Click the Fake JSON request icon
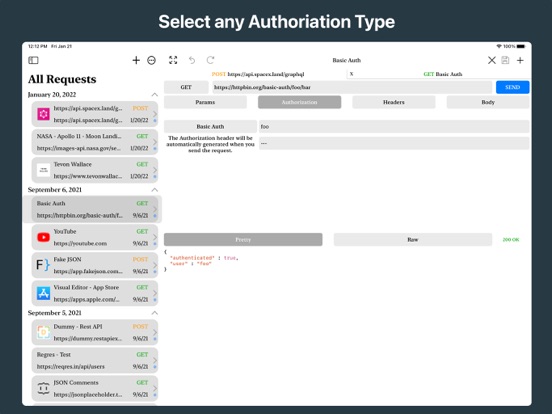 click(x=43, y=265)
